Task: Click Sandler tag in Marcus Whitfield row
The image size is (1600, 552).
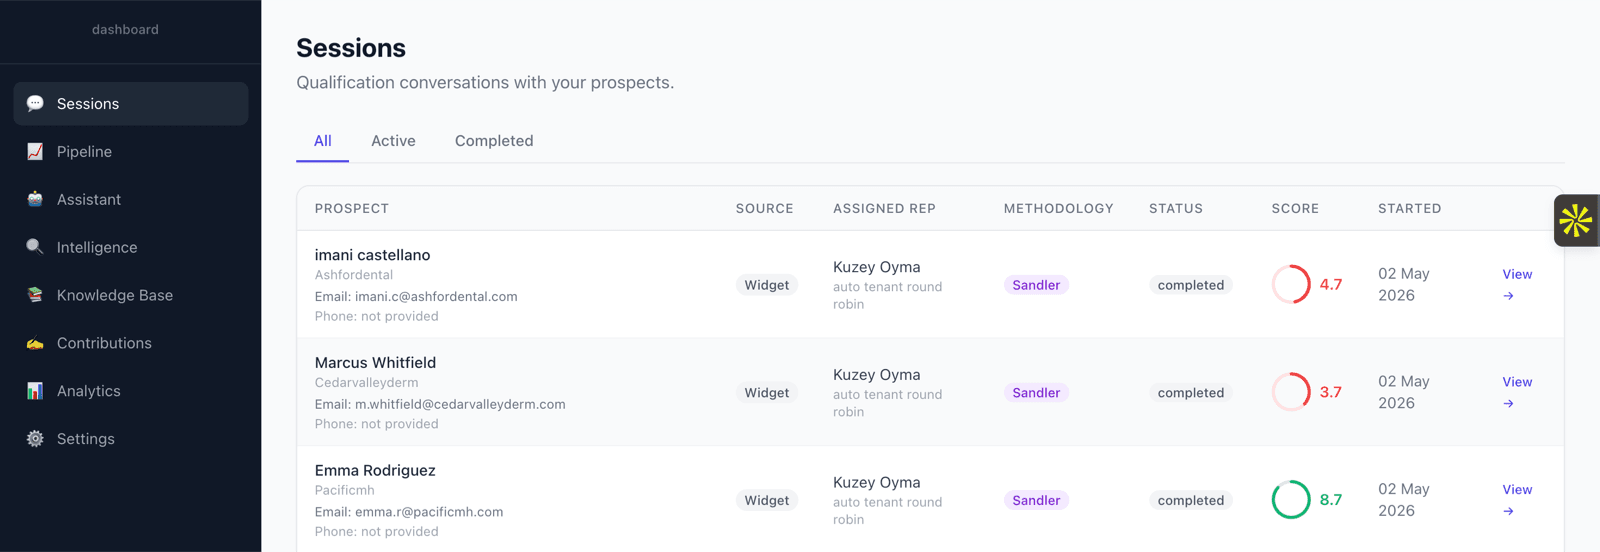Action: pyautogui.click(x=1036, y=393)
